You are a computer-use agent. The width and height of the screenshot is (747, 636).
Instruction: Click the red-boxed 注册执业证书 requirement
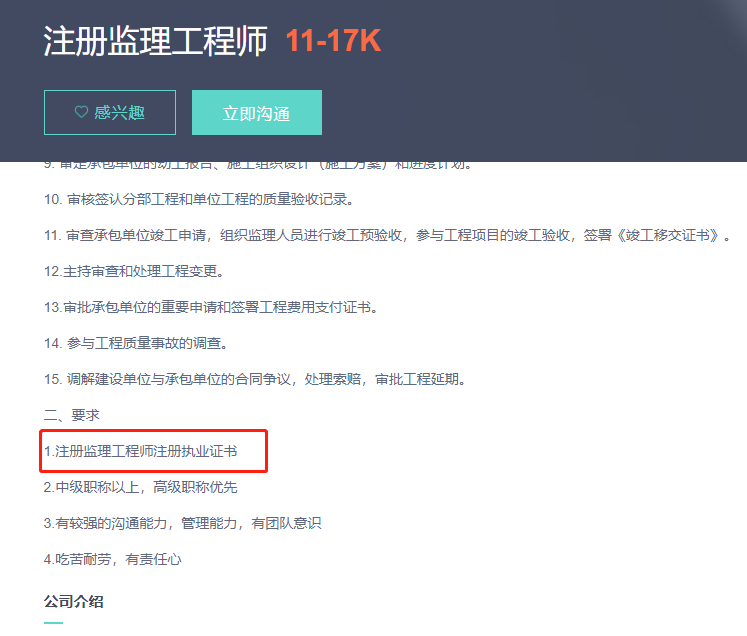point(141,452)
